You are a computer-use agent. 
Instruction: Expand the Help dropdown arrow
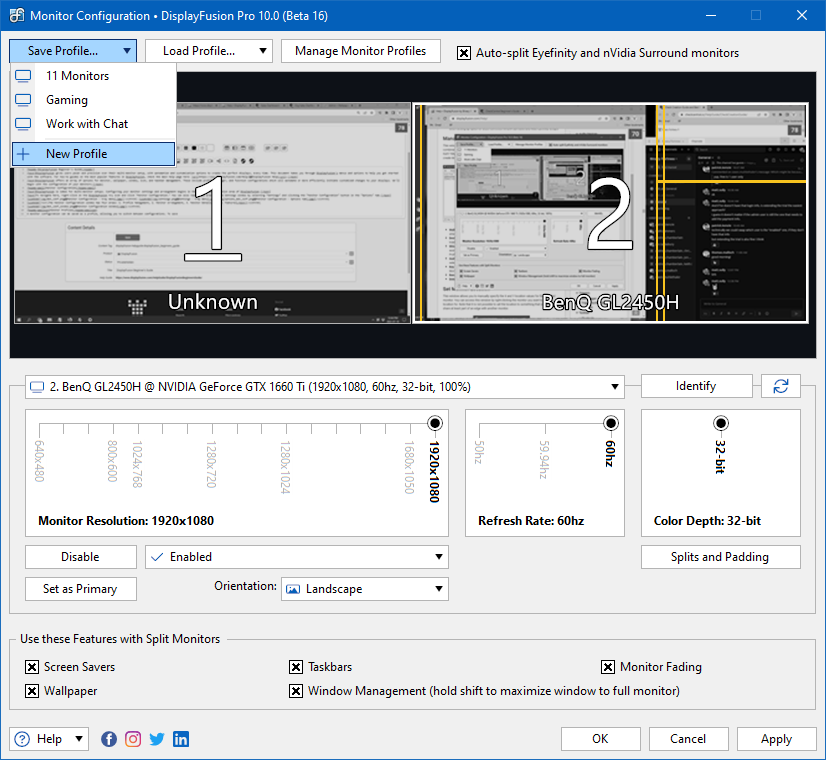point(78,738)
